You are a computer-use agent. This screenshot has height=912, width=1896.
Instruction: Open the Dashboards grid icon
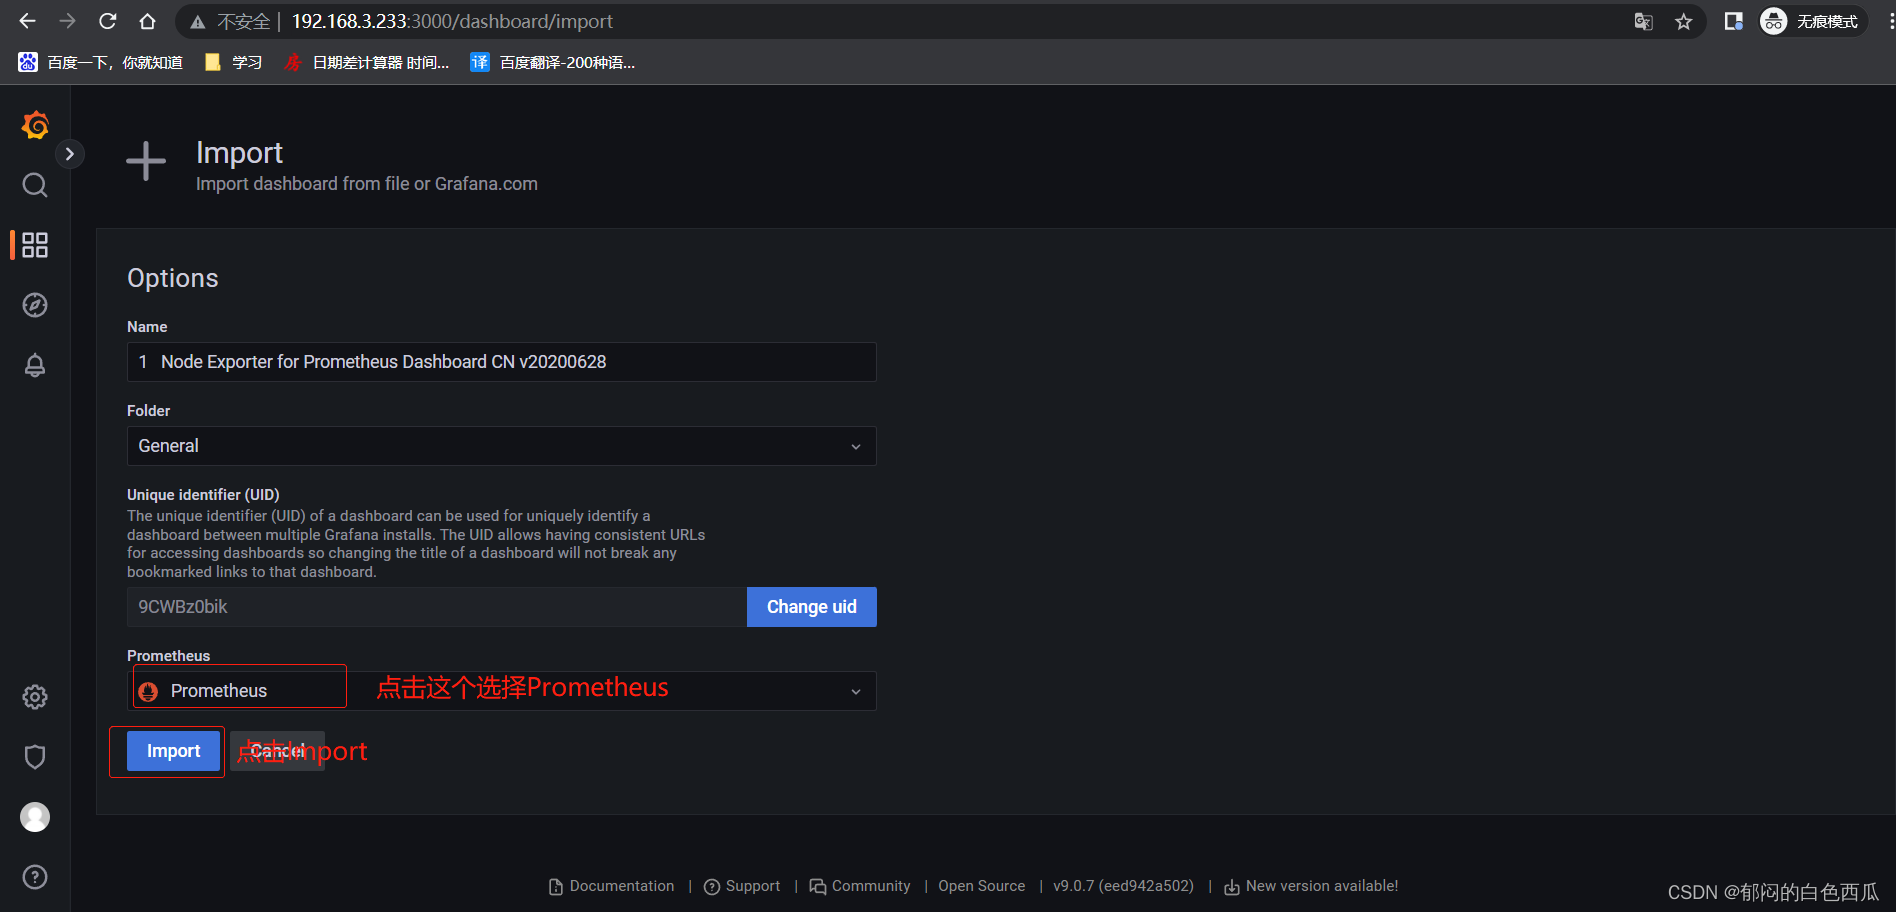point(35,245)
